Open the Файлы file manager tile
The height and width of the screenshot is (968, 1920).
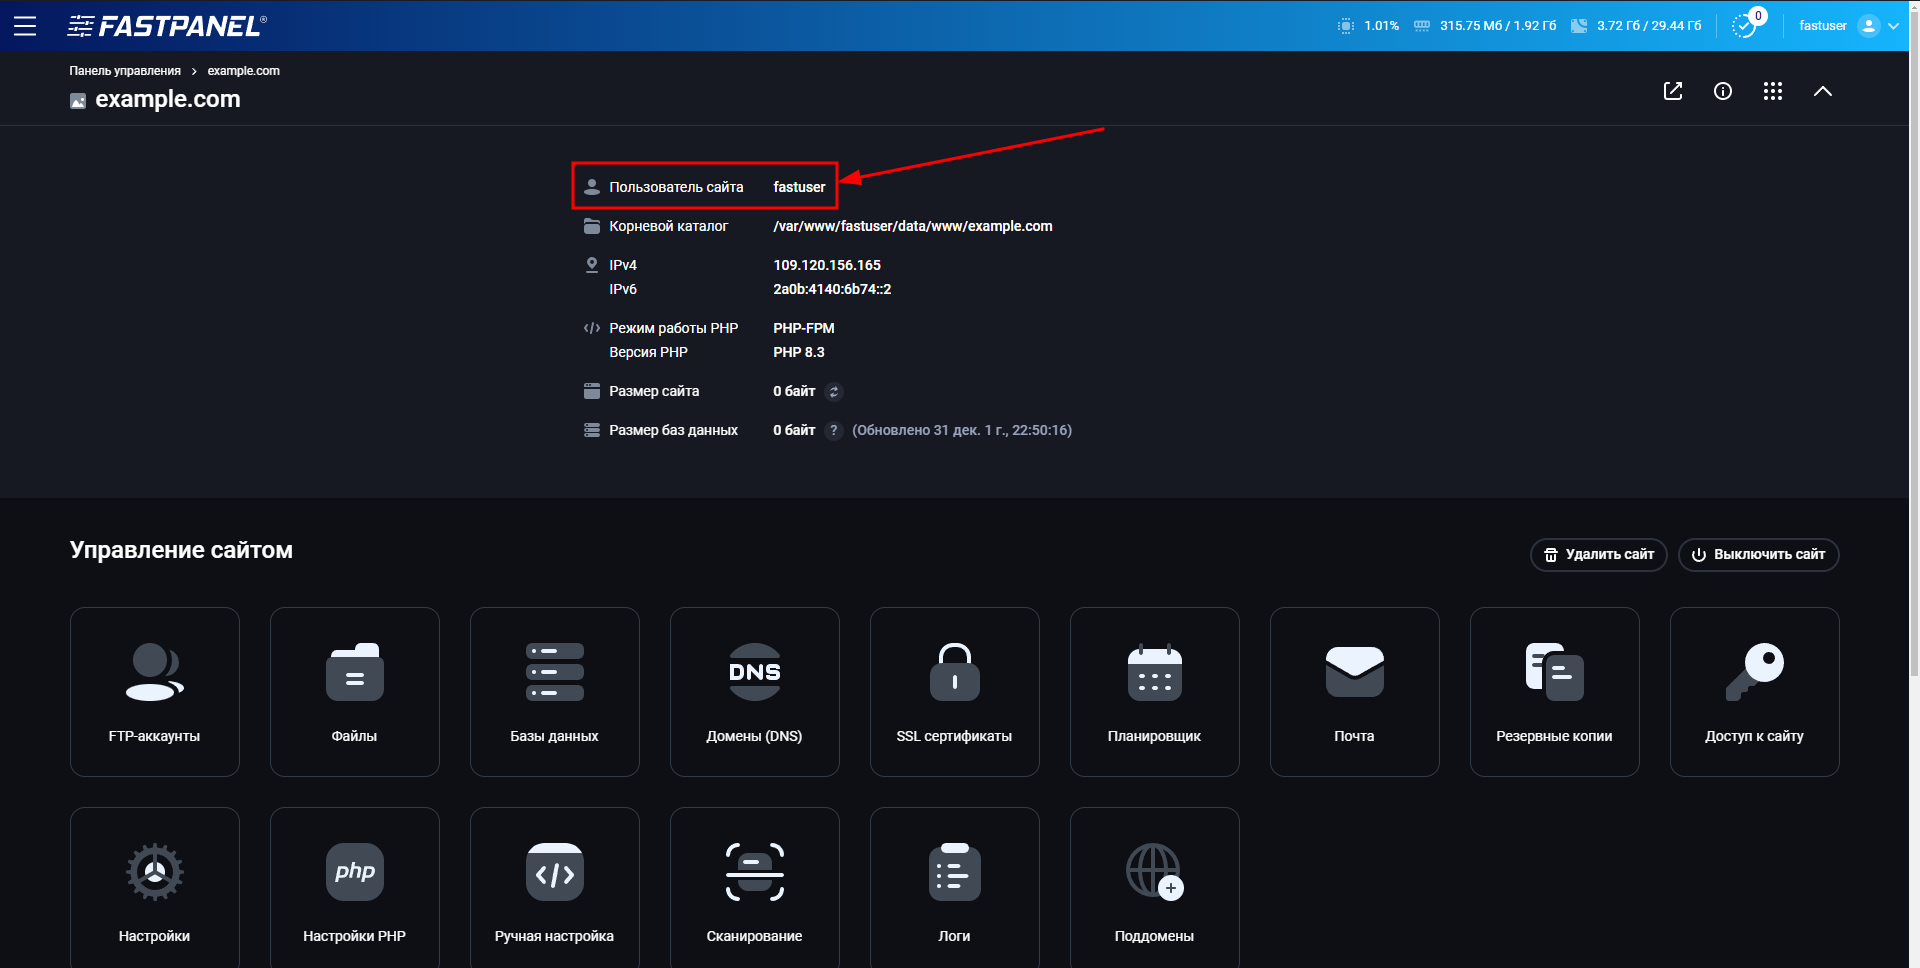(x=354, y=691)
